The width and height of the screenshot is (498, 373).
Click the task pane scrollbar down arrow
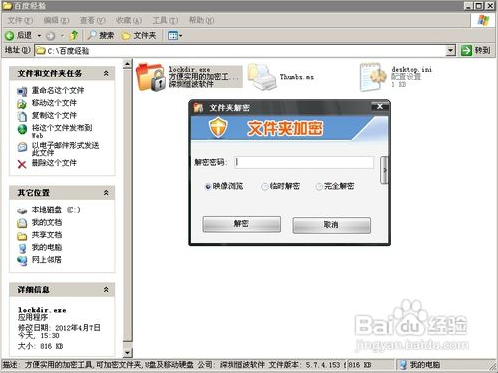click(127, 352)
